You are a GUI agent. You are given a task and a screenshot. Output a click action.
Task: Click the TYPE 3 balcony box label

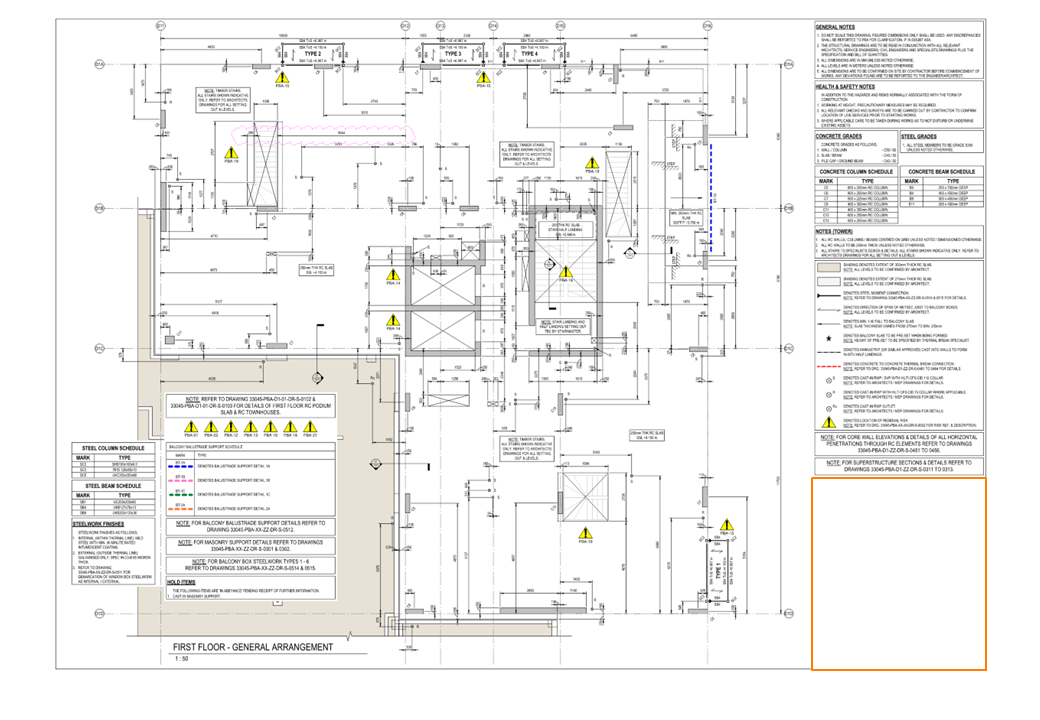click(453, 54)
